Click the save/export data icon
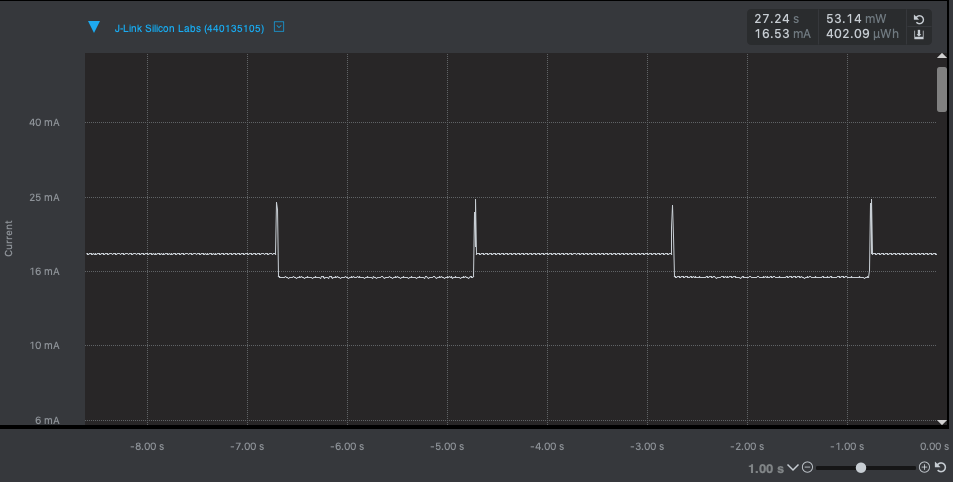 pyautogui.click(x=919, y=35)
